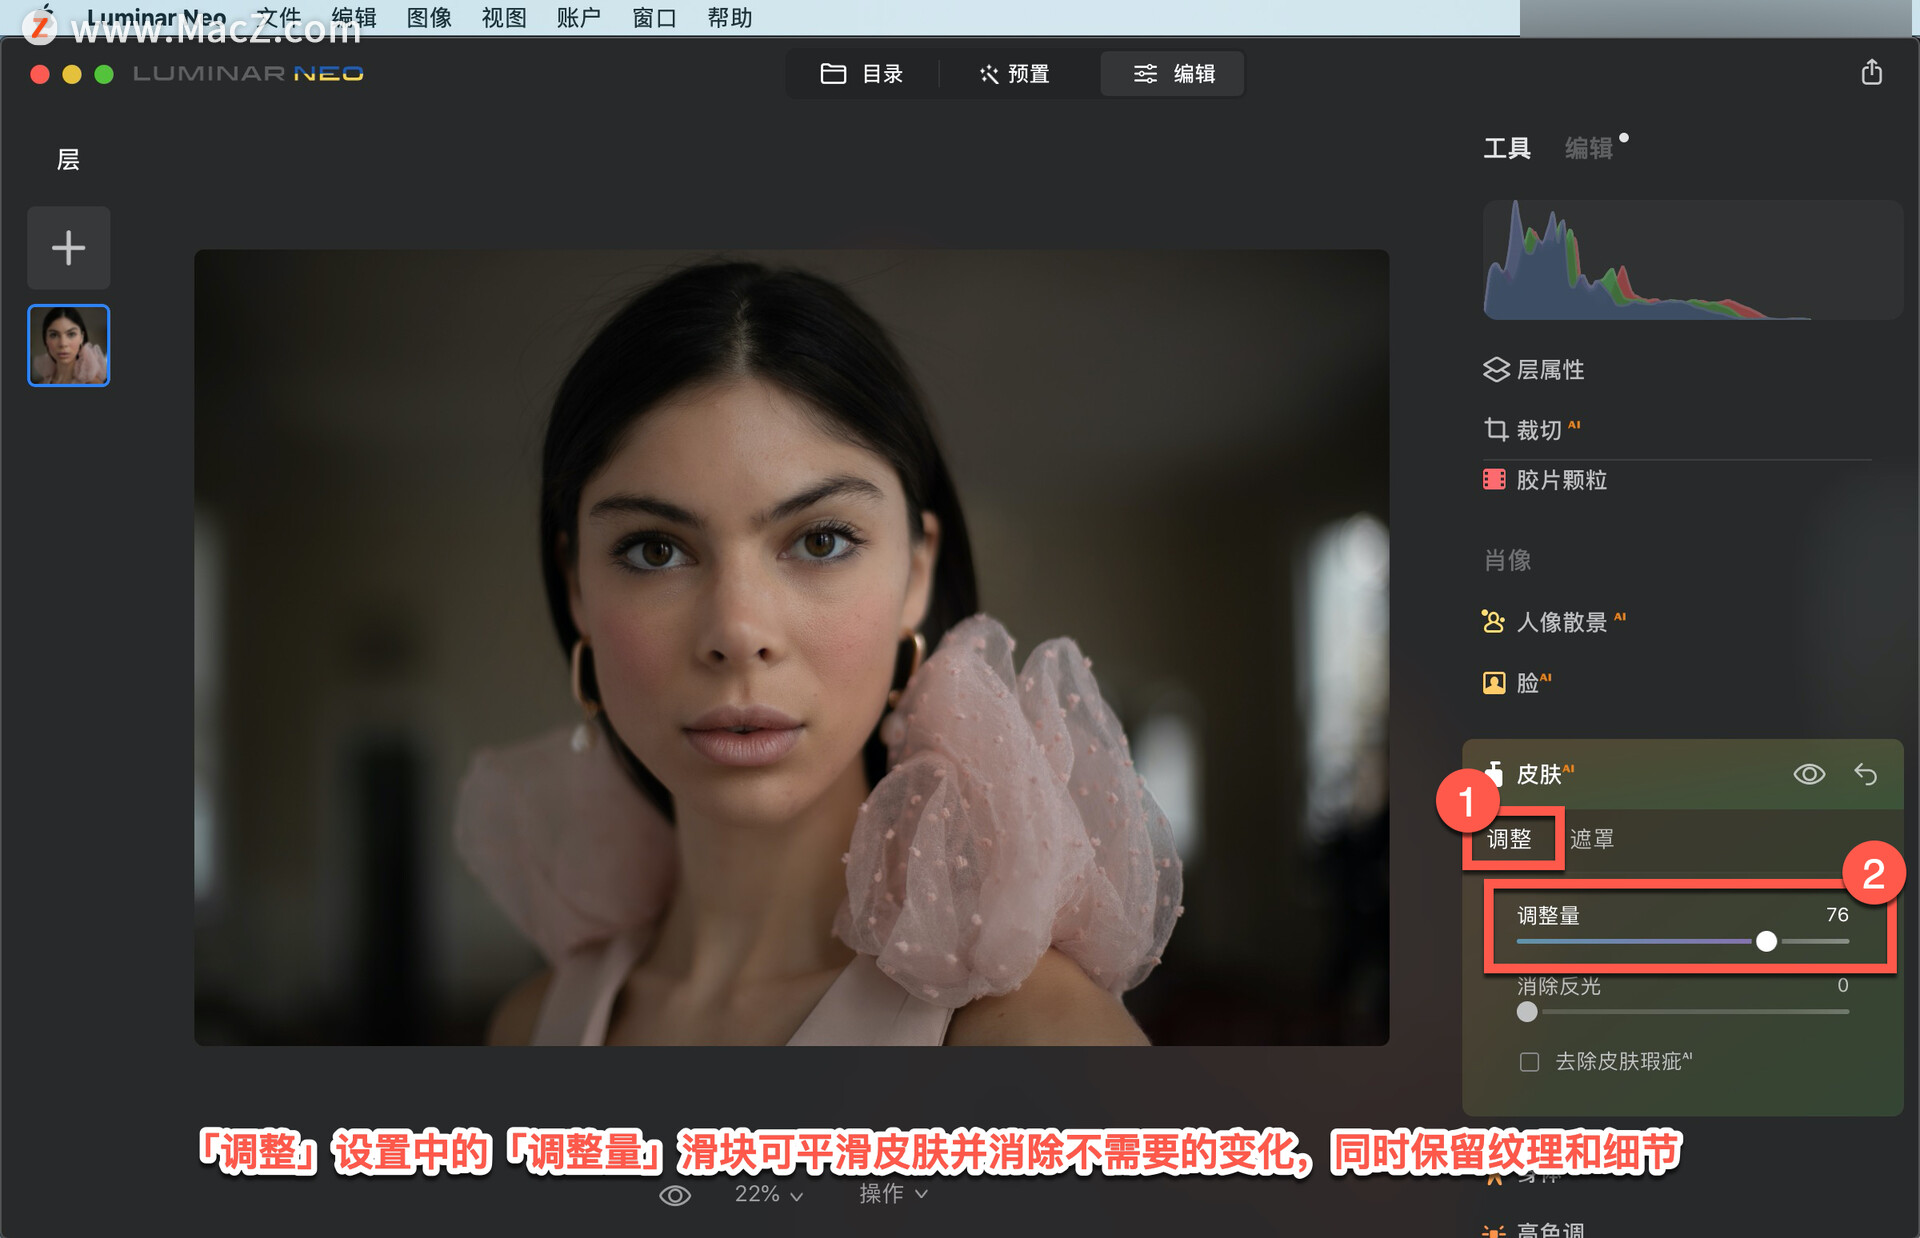Click the histogram display
Viewport: 1920px width, 1238px height.
(1692, 260)
